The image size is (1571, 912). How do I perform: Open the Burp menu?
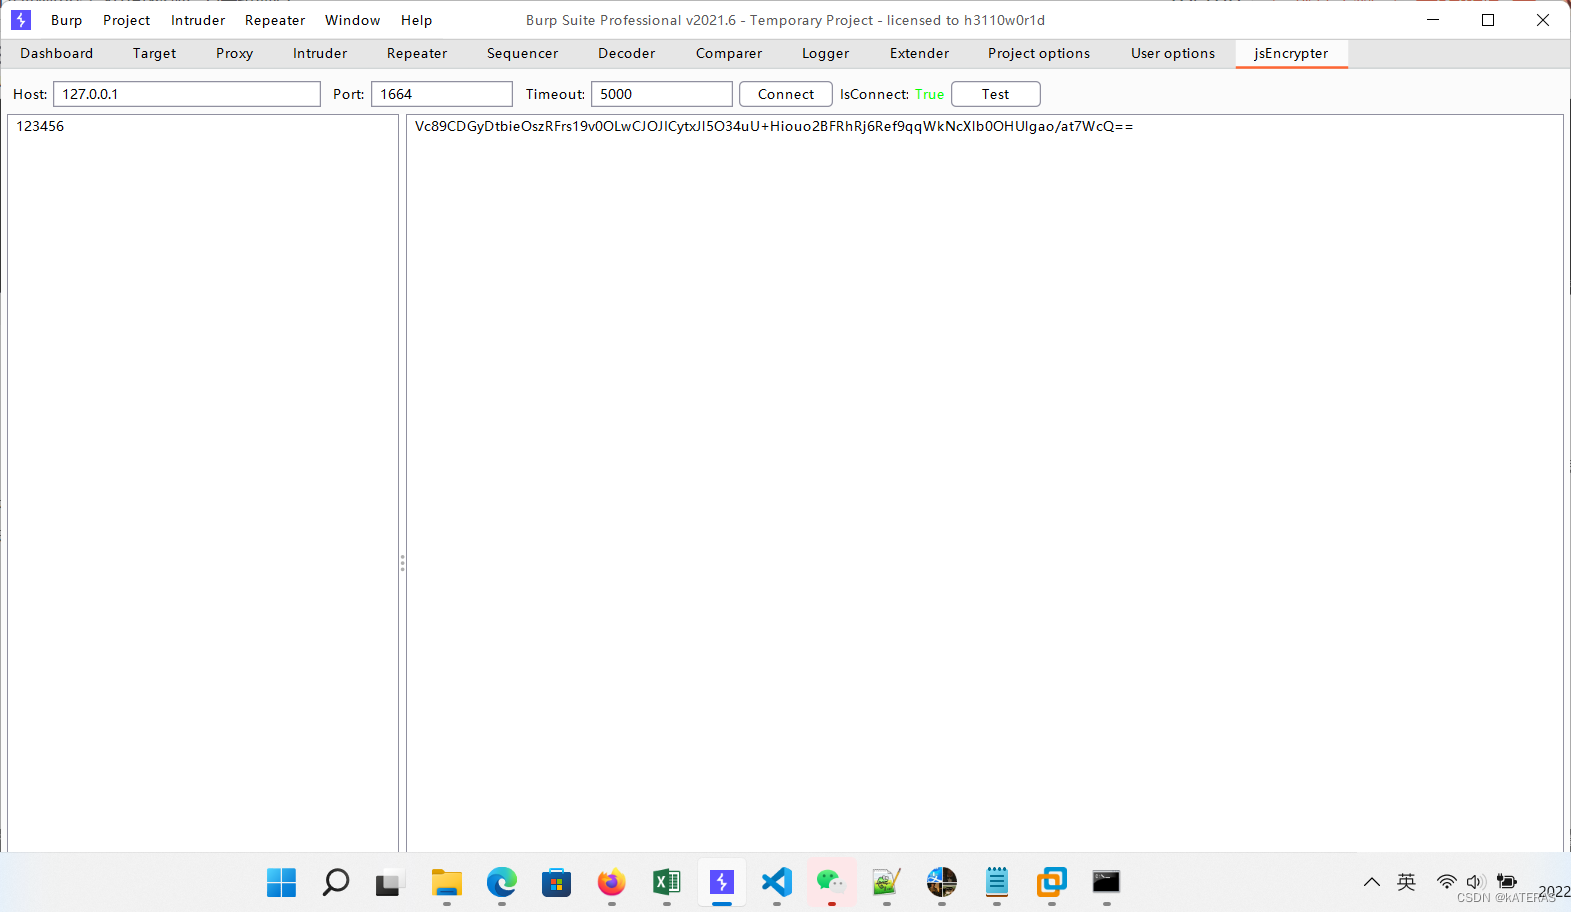tap(67, 20)
